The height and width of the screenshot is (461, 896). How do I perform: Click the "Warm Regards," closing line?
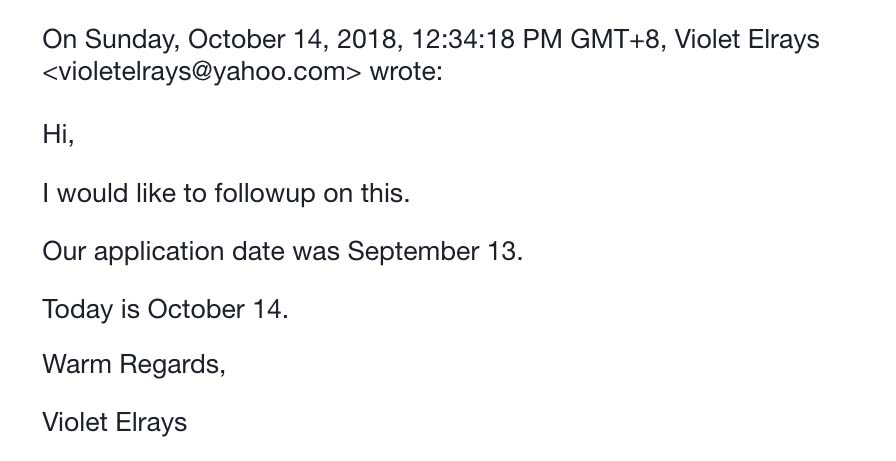pos(134,364)
